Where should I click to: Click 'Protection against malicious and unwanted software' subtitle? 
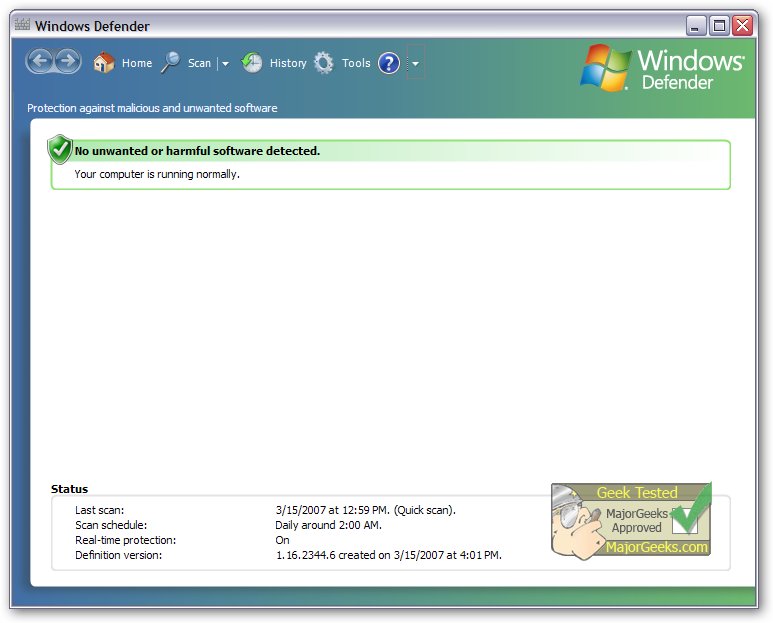click(x=152, y=108)
